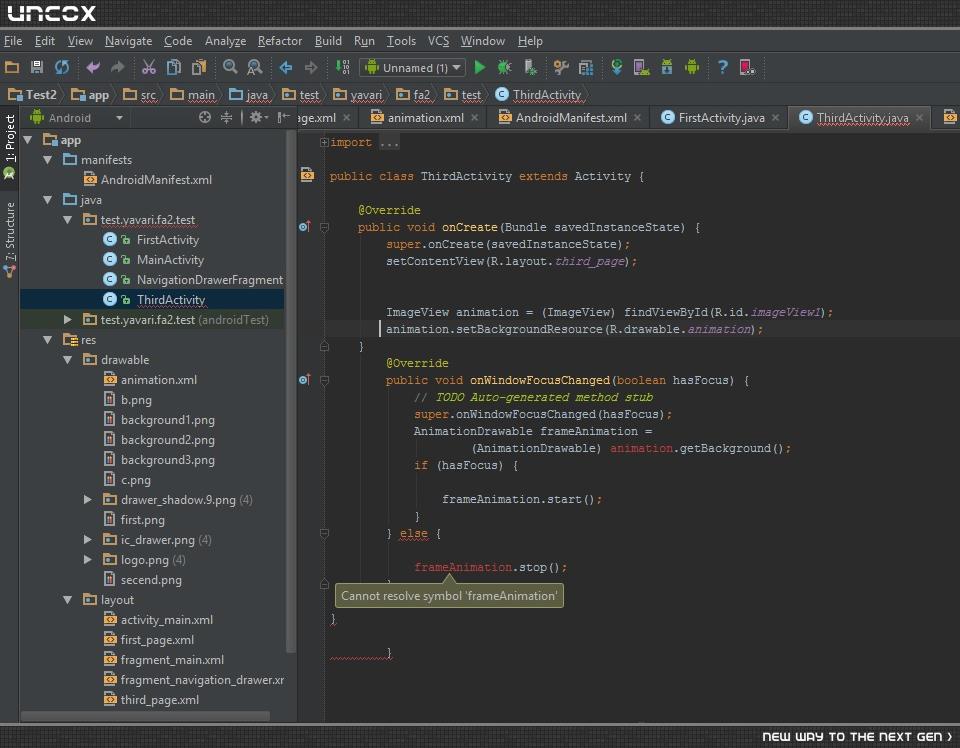The image size is (960, 748).
Task: Open Replace with the magnifier A icon
Action: coord(255,67)
